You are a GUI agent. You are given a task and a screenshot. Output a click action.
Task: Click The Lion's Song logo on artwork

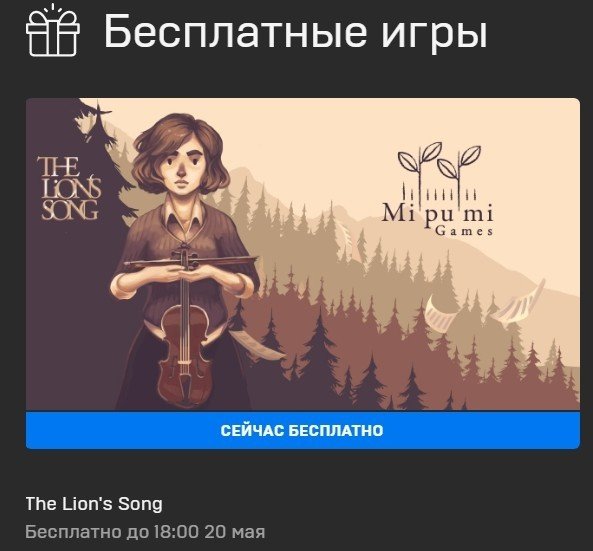[69, 188]
